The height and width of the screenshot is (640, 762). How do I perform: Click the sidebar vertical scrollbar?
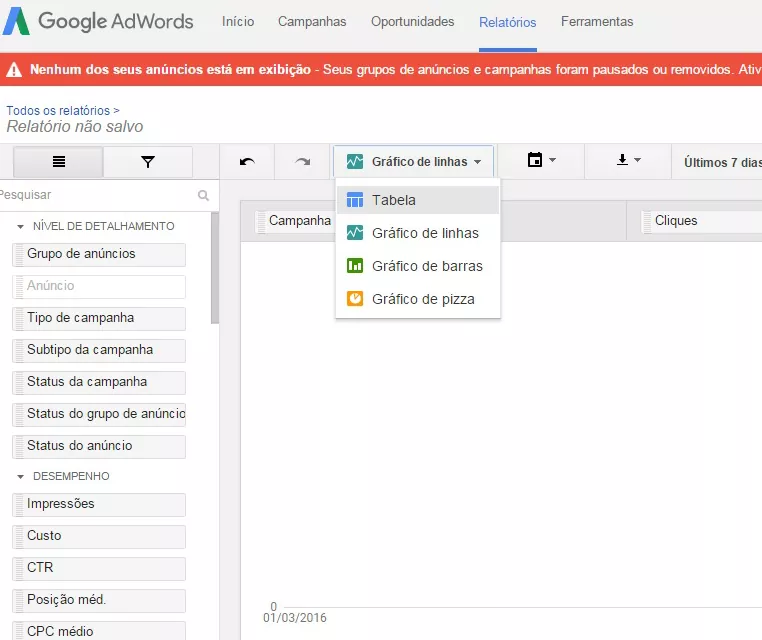click(215, 268)
